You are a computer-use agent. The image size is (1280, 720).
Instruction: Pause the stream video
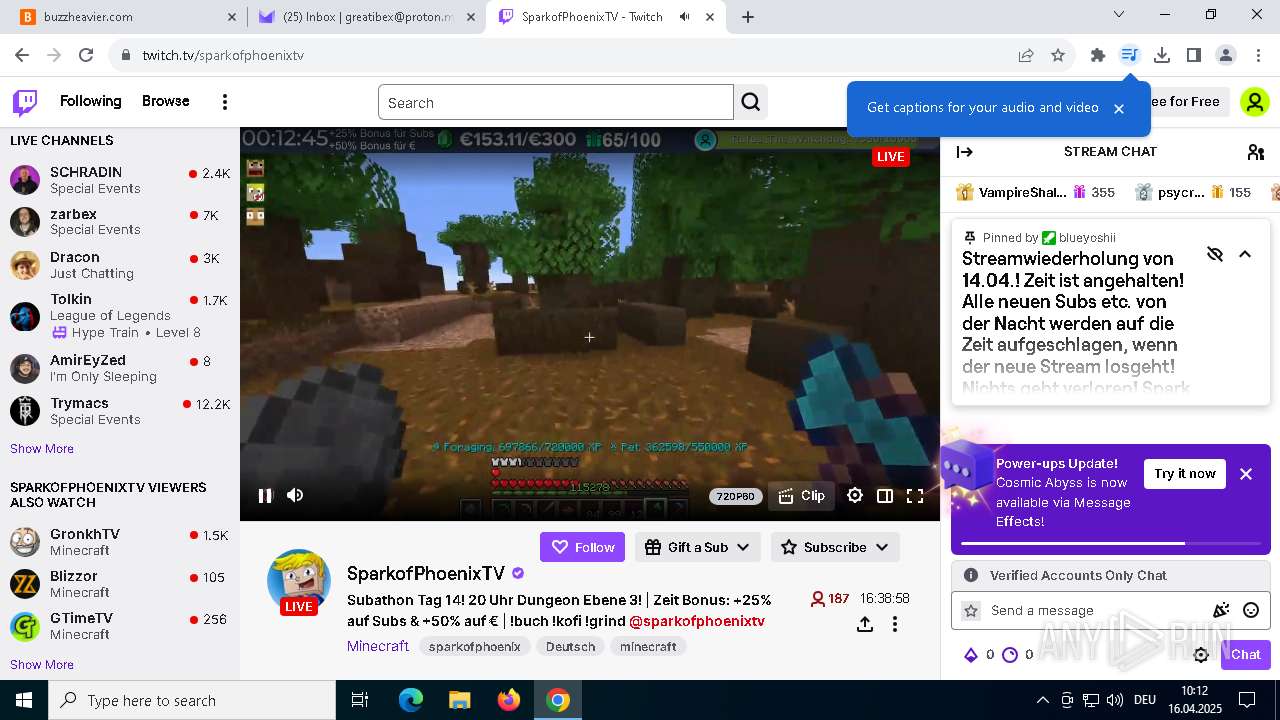pos(265,495)
